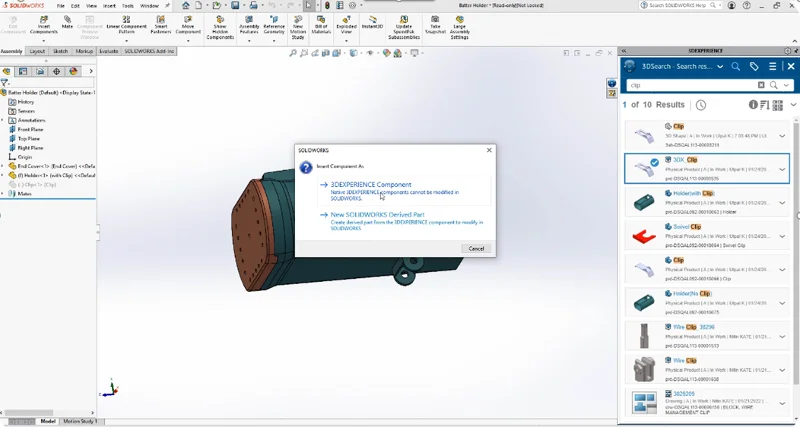Screen dimensions: 800x427
Task: Toggle the checkmark on the 3DX Clip result
Action: coord(654,162)
